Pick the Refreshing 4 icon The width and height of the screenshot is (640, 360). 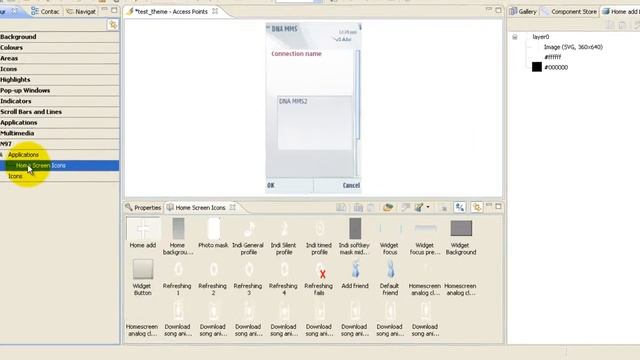tap(284, 269)
